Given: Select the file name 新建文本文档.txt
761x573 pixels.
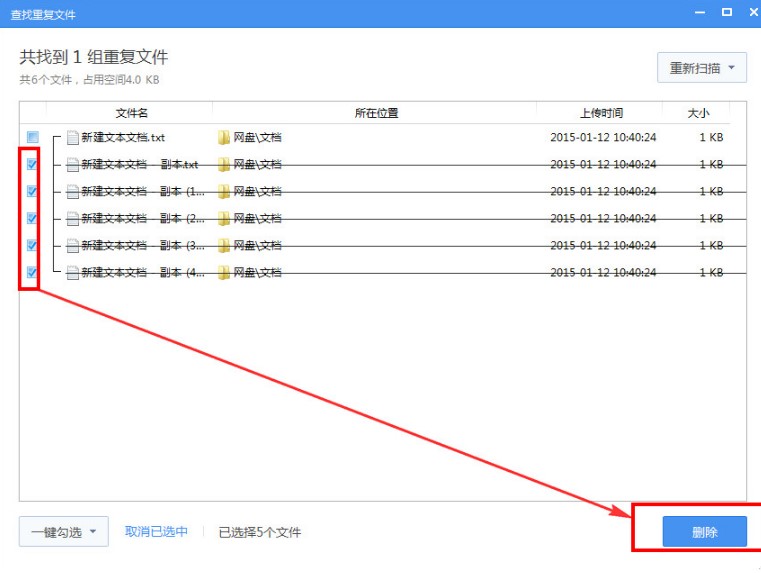Looking at the screenshot, I should (x=123, y=138).
